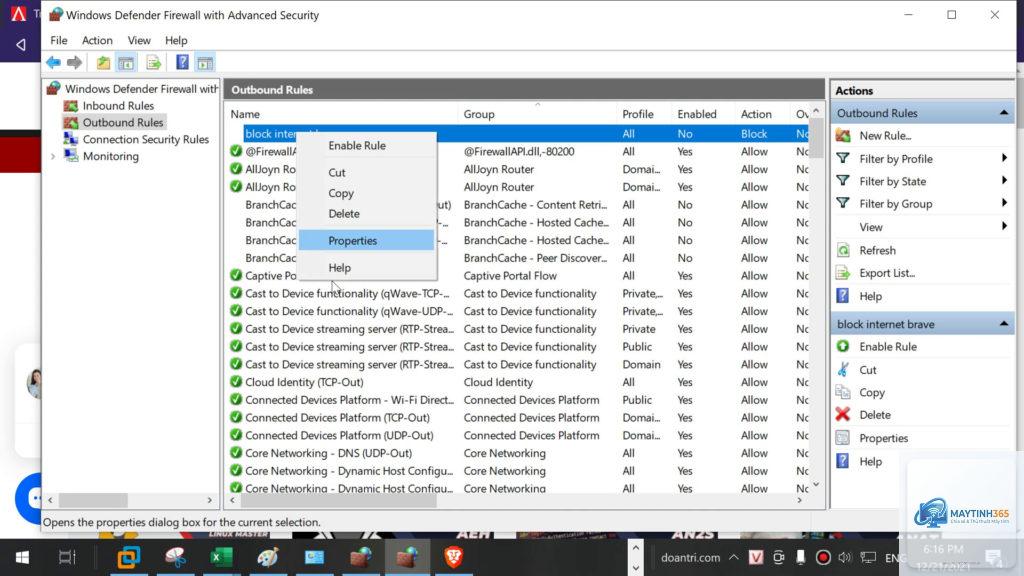Image resolution: width=1024 pixels, height=576 pixels.
Task: Click Export List icon in Actions pane
Action: click(843, 273)
